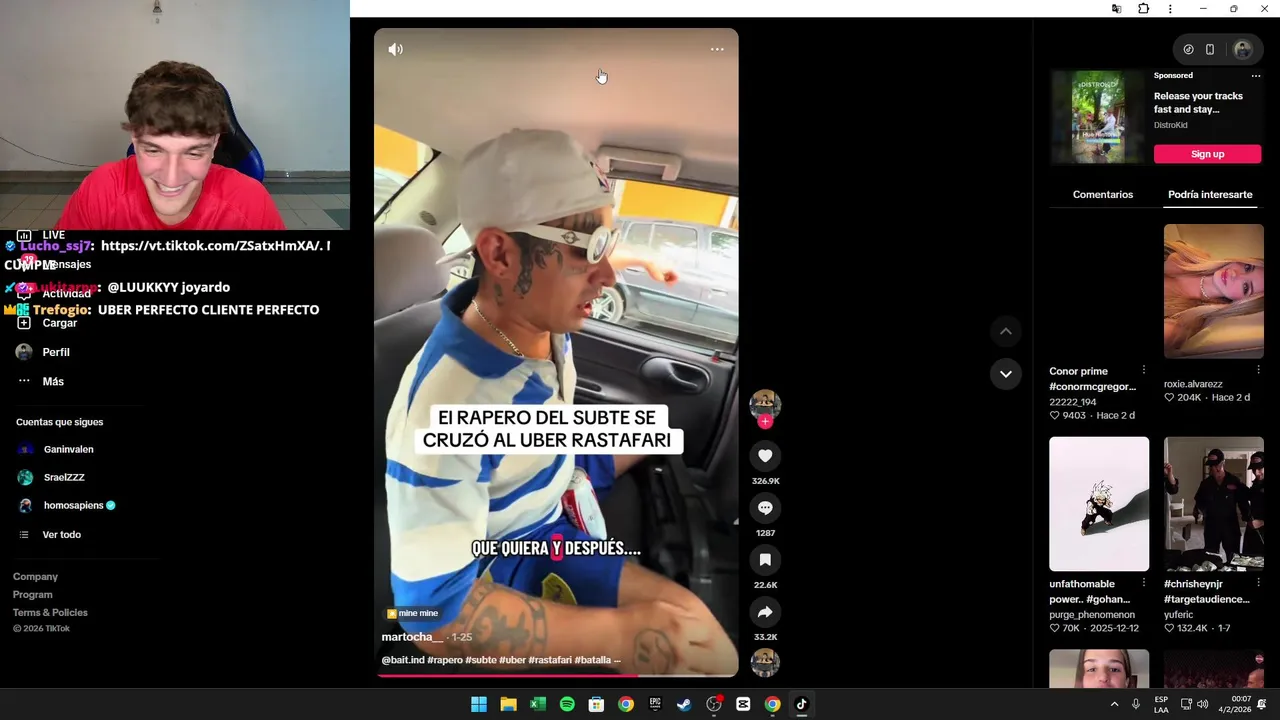Go to the previous video arrow
The height and width of the screenshot is (720, 1280).
1006,331
